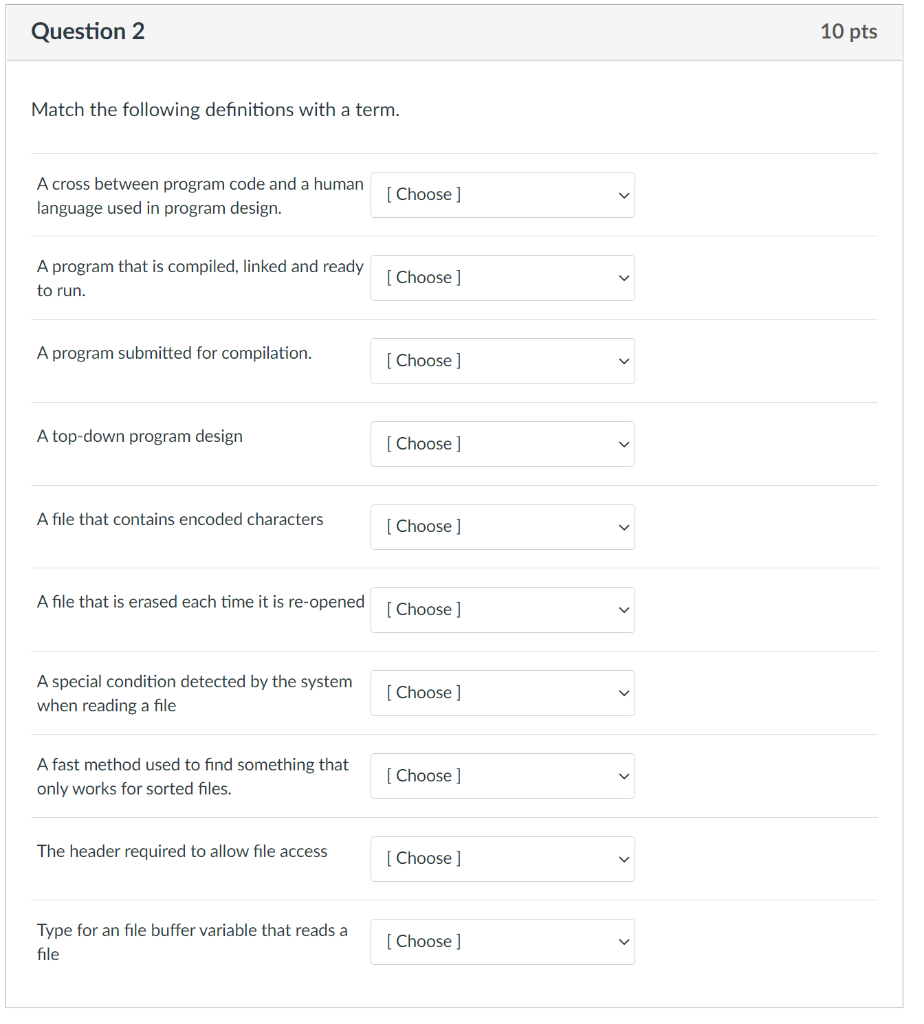The image size is (924, 1024).
Task: Open dropdown for 'header required to allow file access'
Action: [x=502, y=859]
